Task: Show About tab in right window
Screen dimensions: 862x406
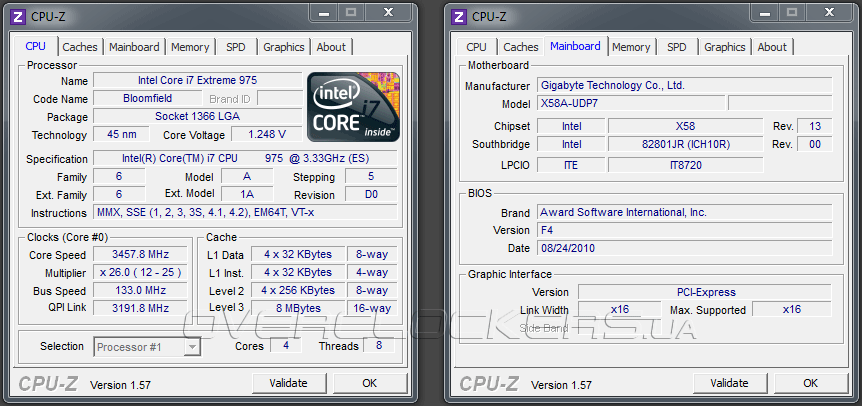Action: pos(772,47)
